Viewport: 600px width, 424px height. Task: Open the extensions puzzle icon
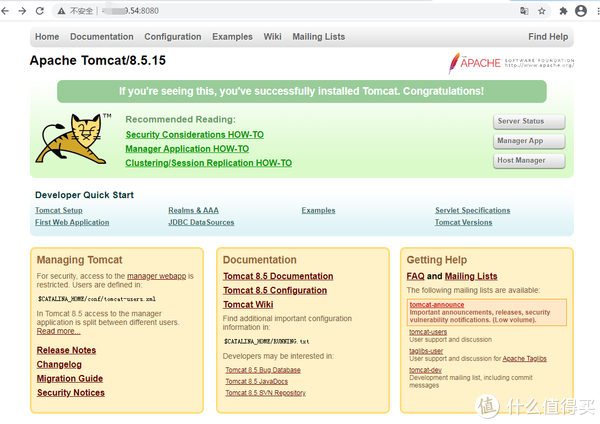point(563,11)
